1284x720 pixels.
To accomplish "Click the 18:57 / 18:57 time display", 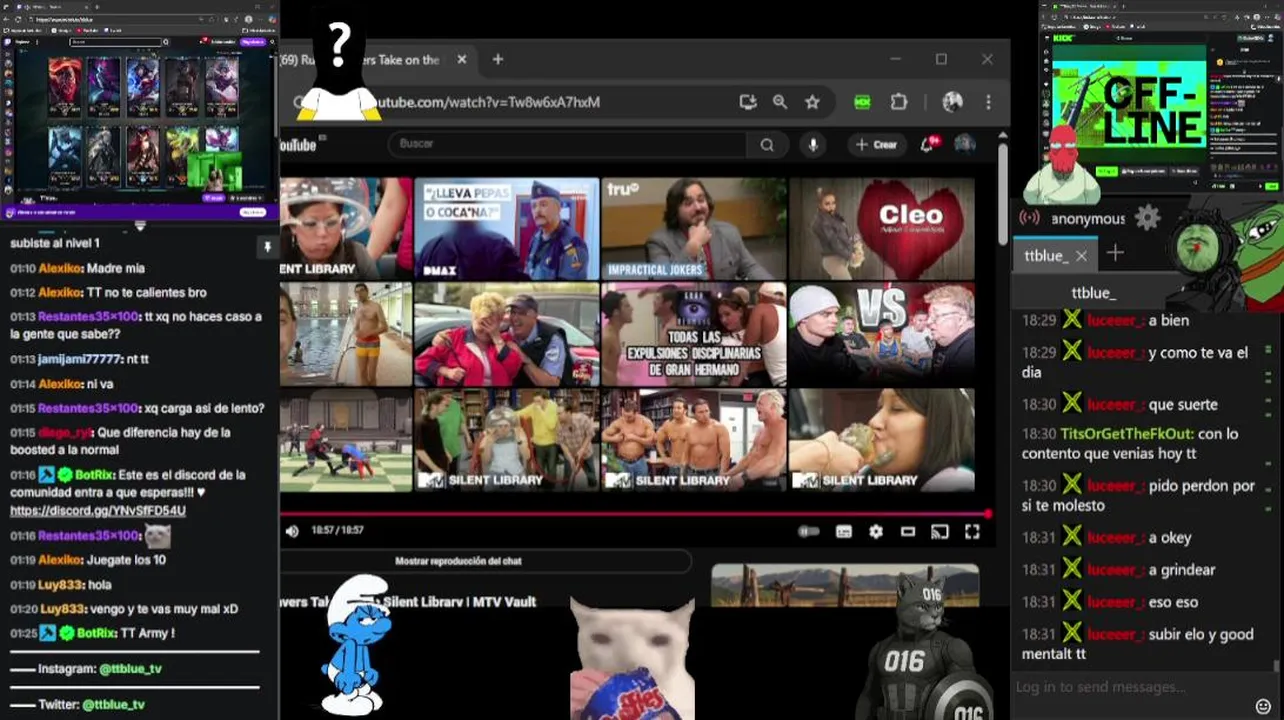I will pyautogui.click(x=337, y=531).
